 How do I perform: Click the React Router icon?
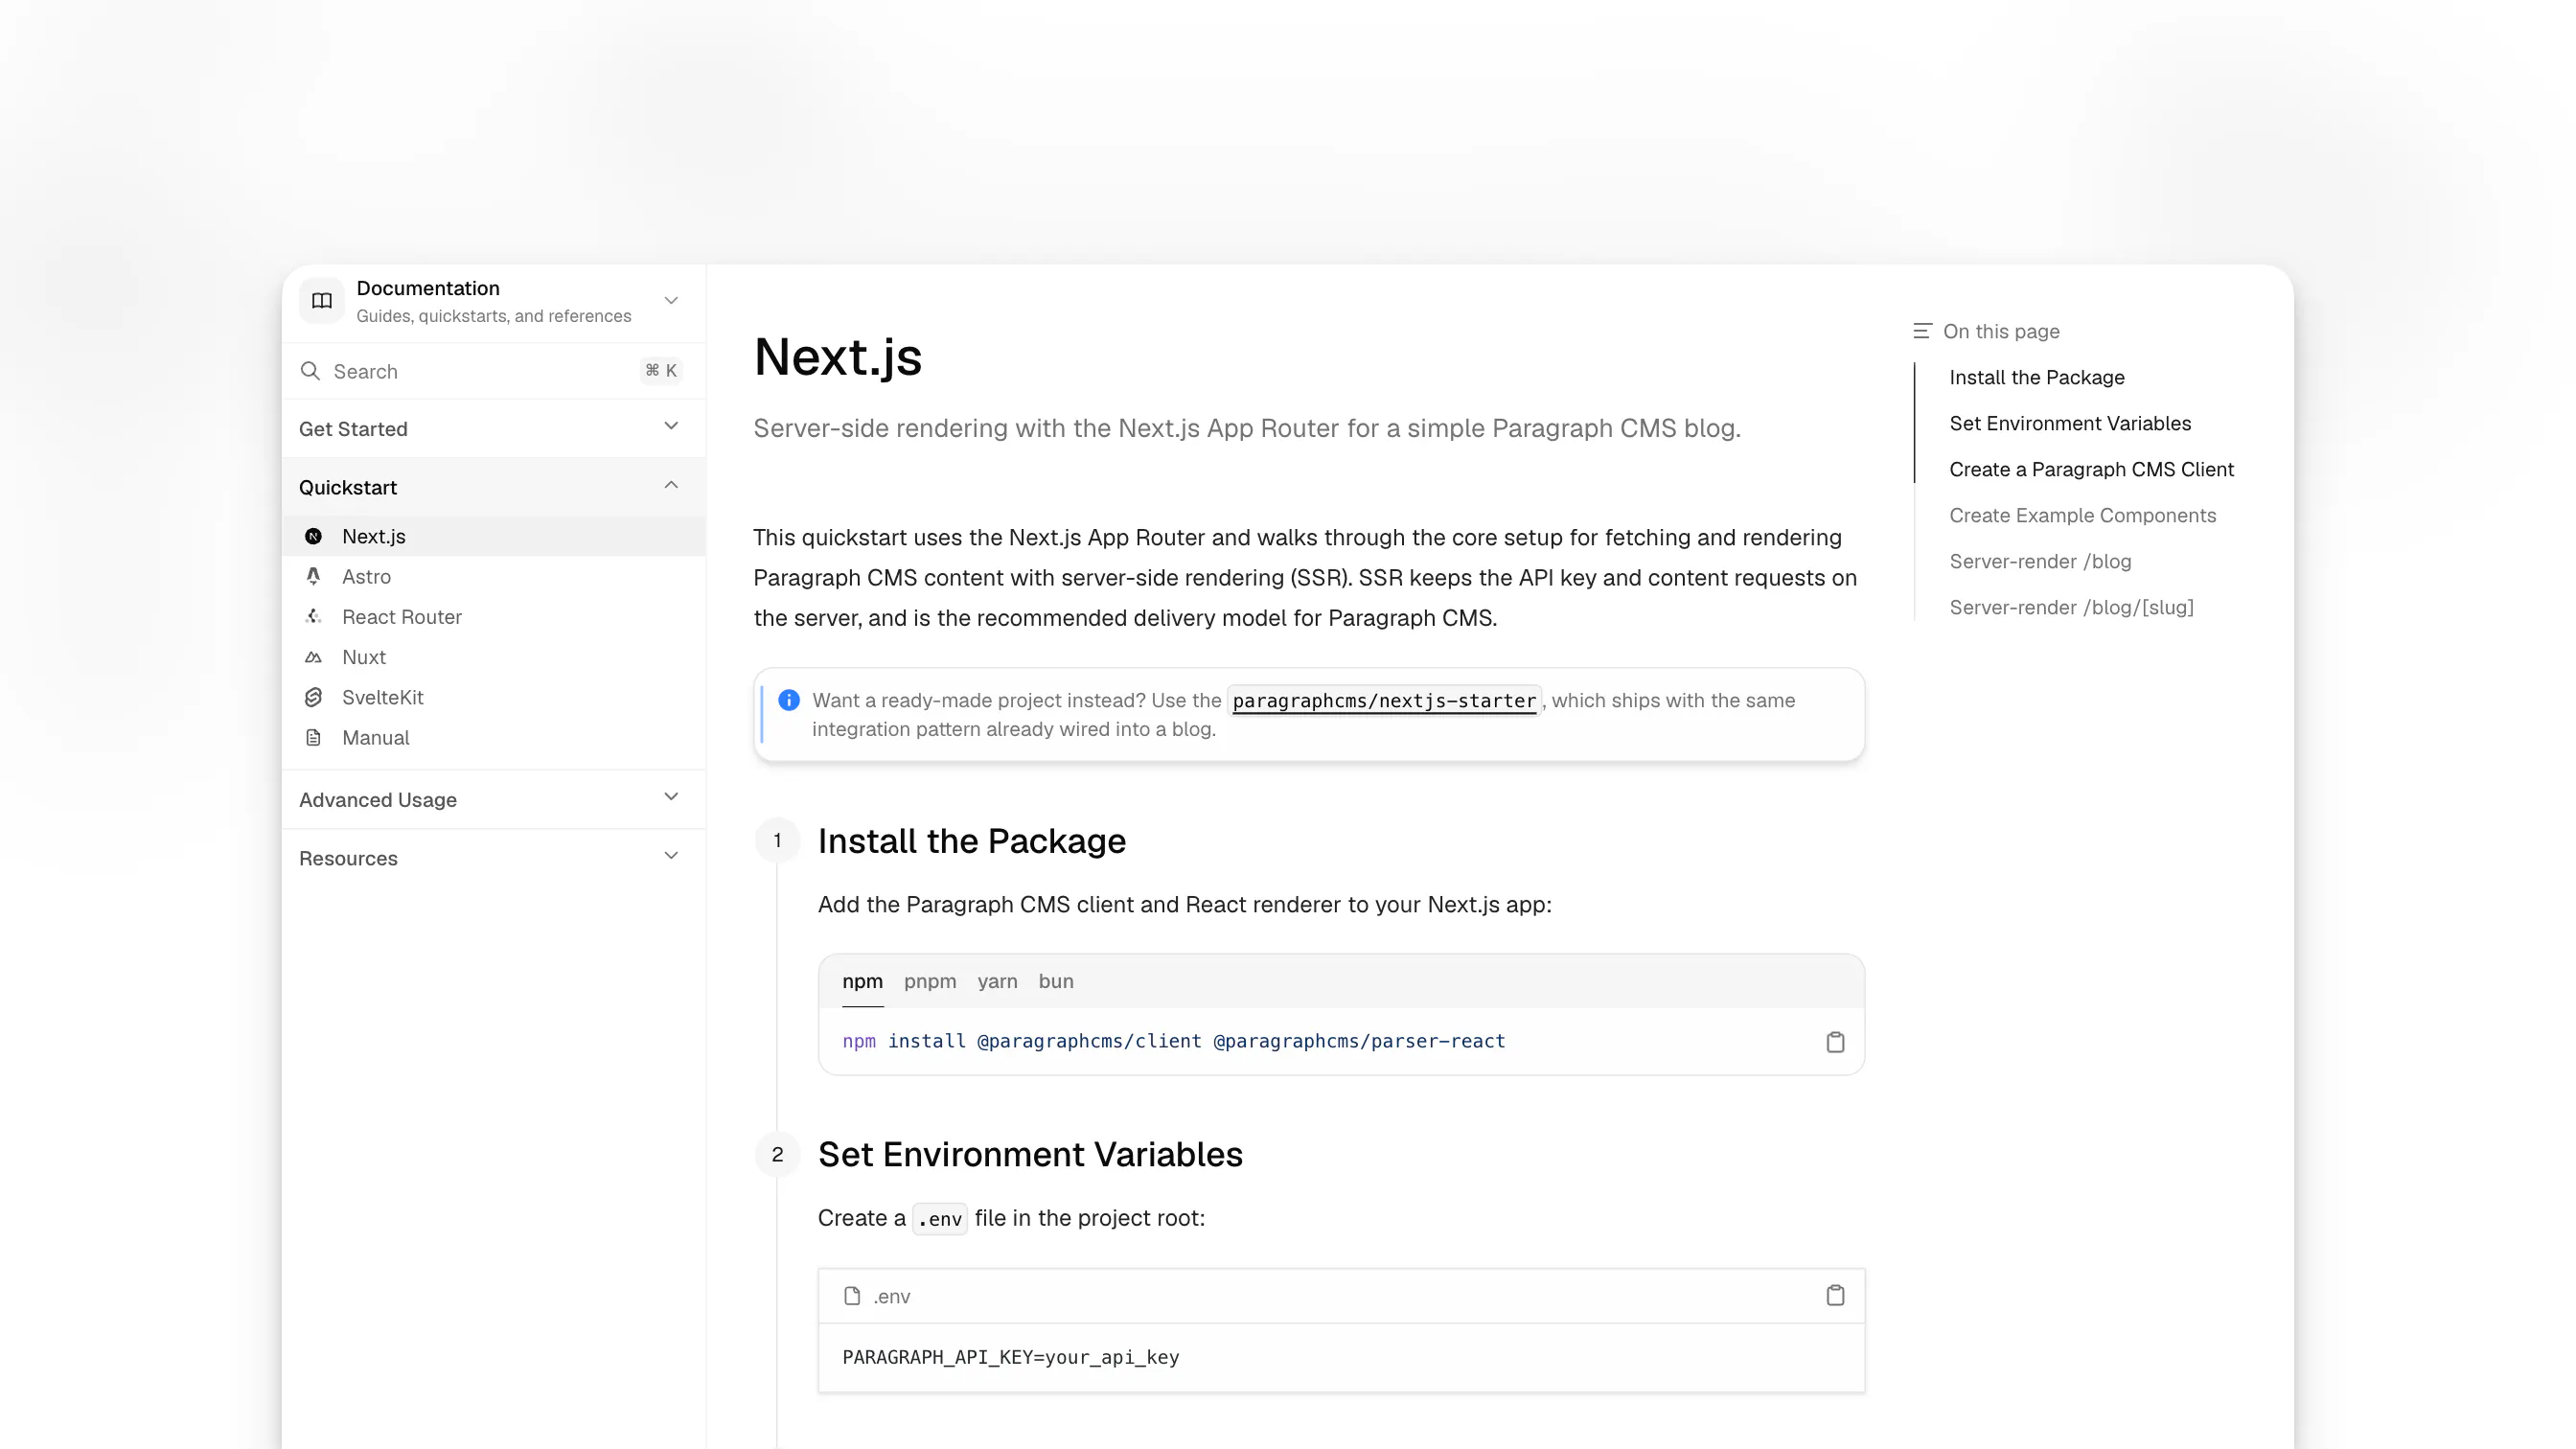coord(313,617)
